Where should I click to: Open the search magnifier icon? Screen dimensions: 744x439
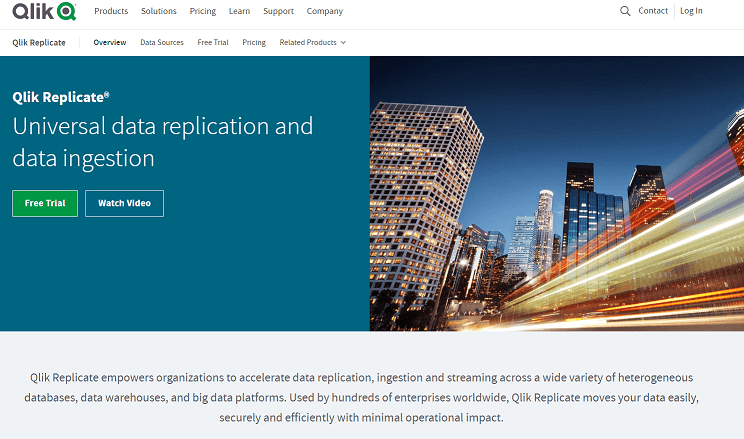point(625,11)
